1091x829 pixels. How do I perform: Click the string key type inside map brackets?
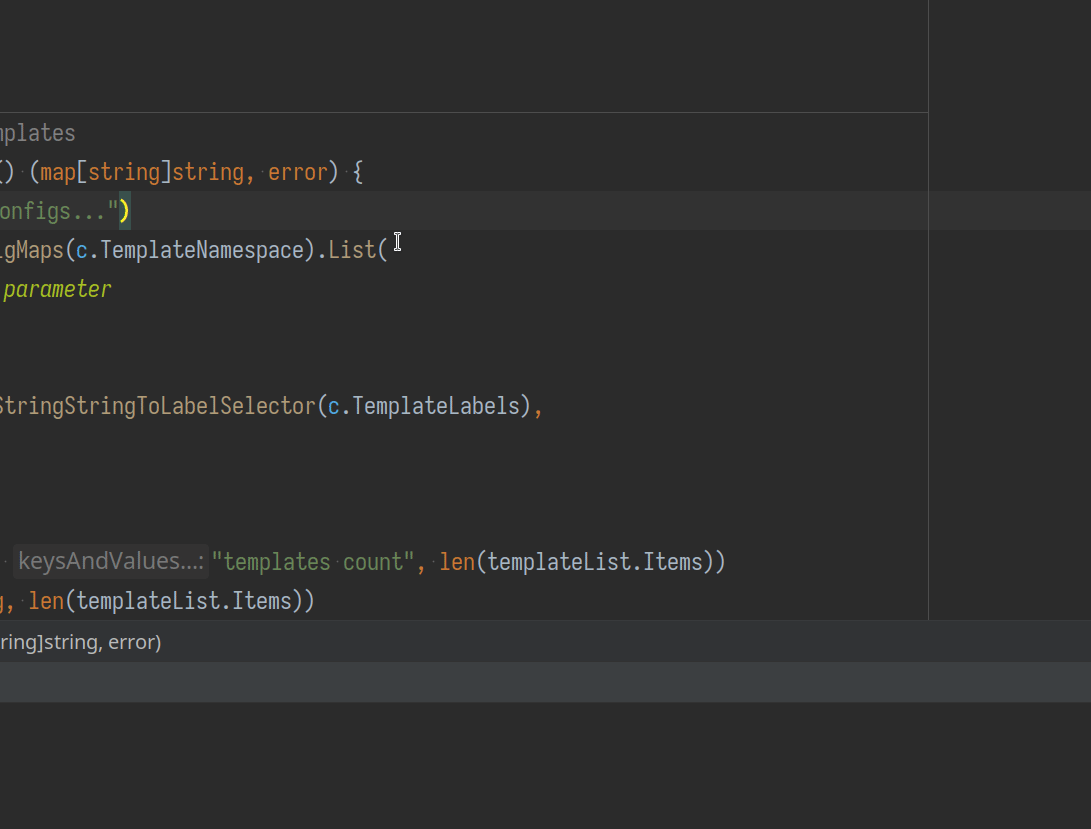tap(124, 172)
